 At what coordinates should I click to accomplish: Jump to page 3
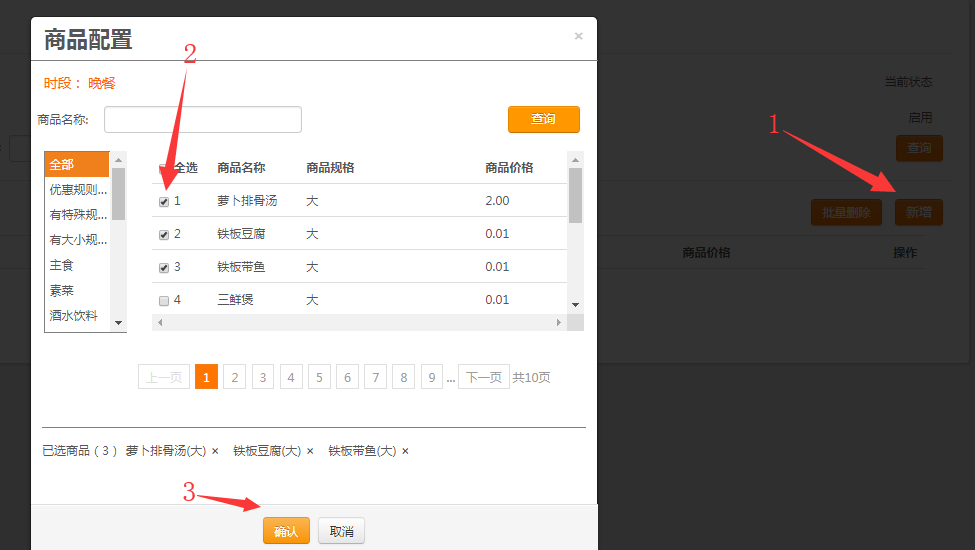click(x=263, y=377)
